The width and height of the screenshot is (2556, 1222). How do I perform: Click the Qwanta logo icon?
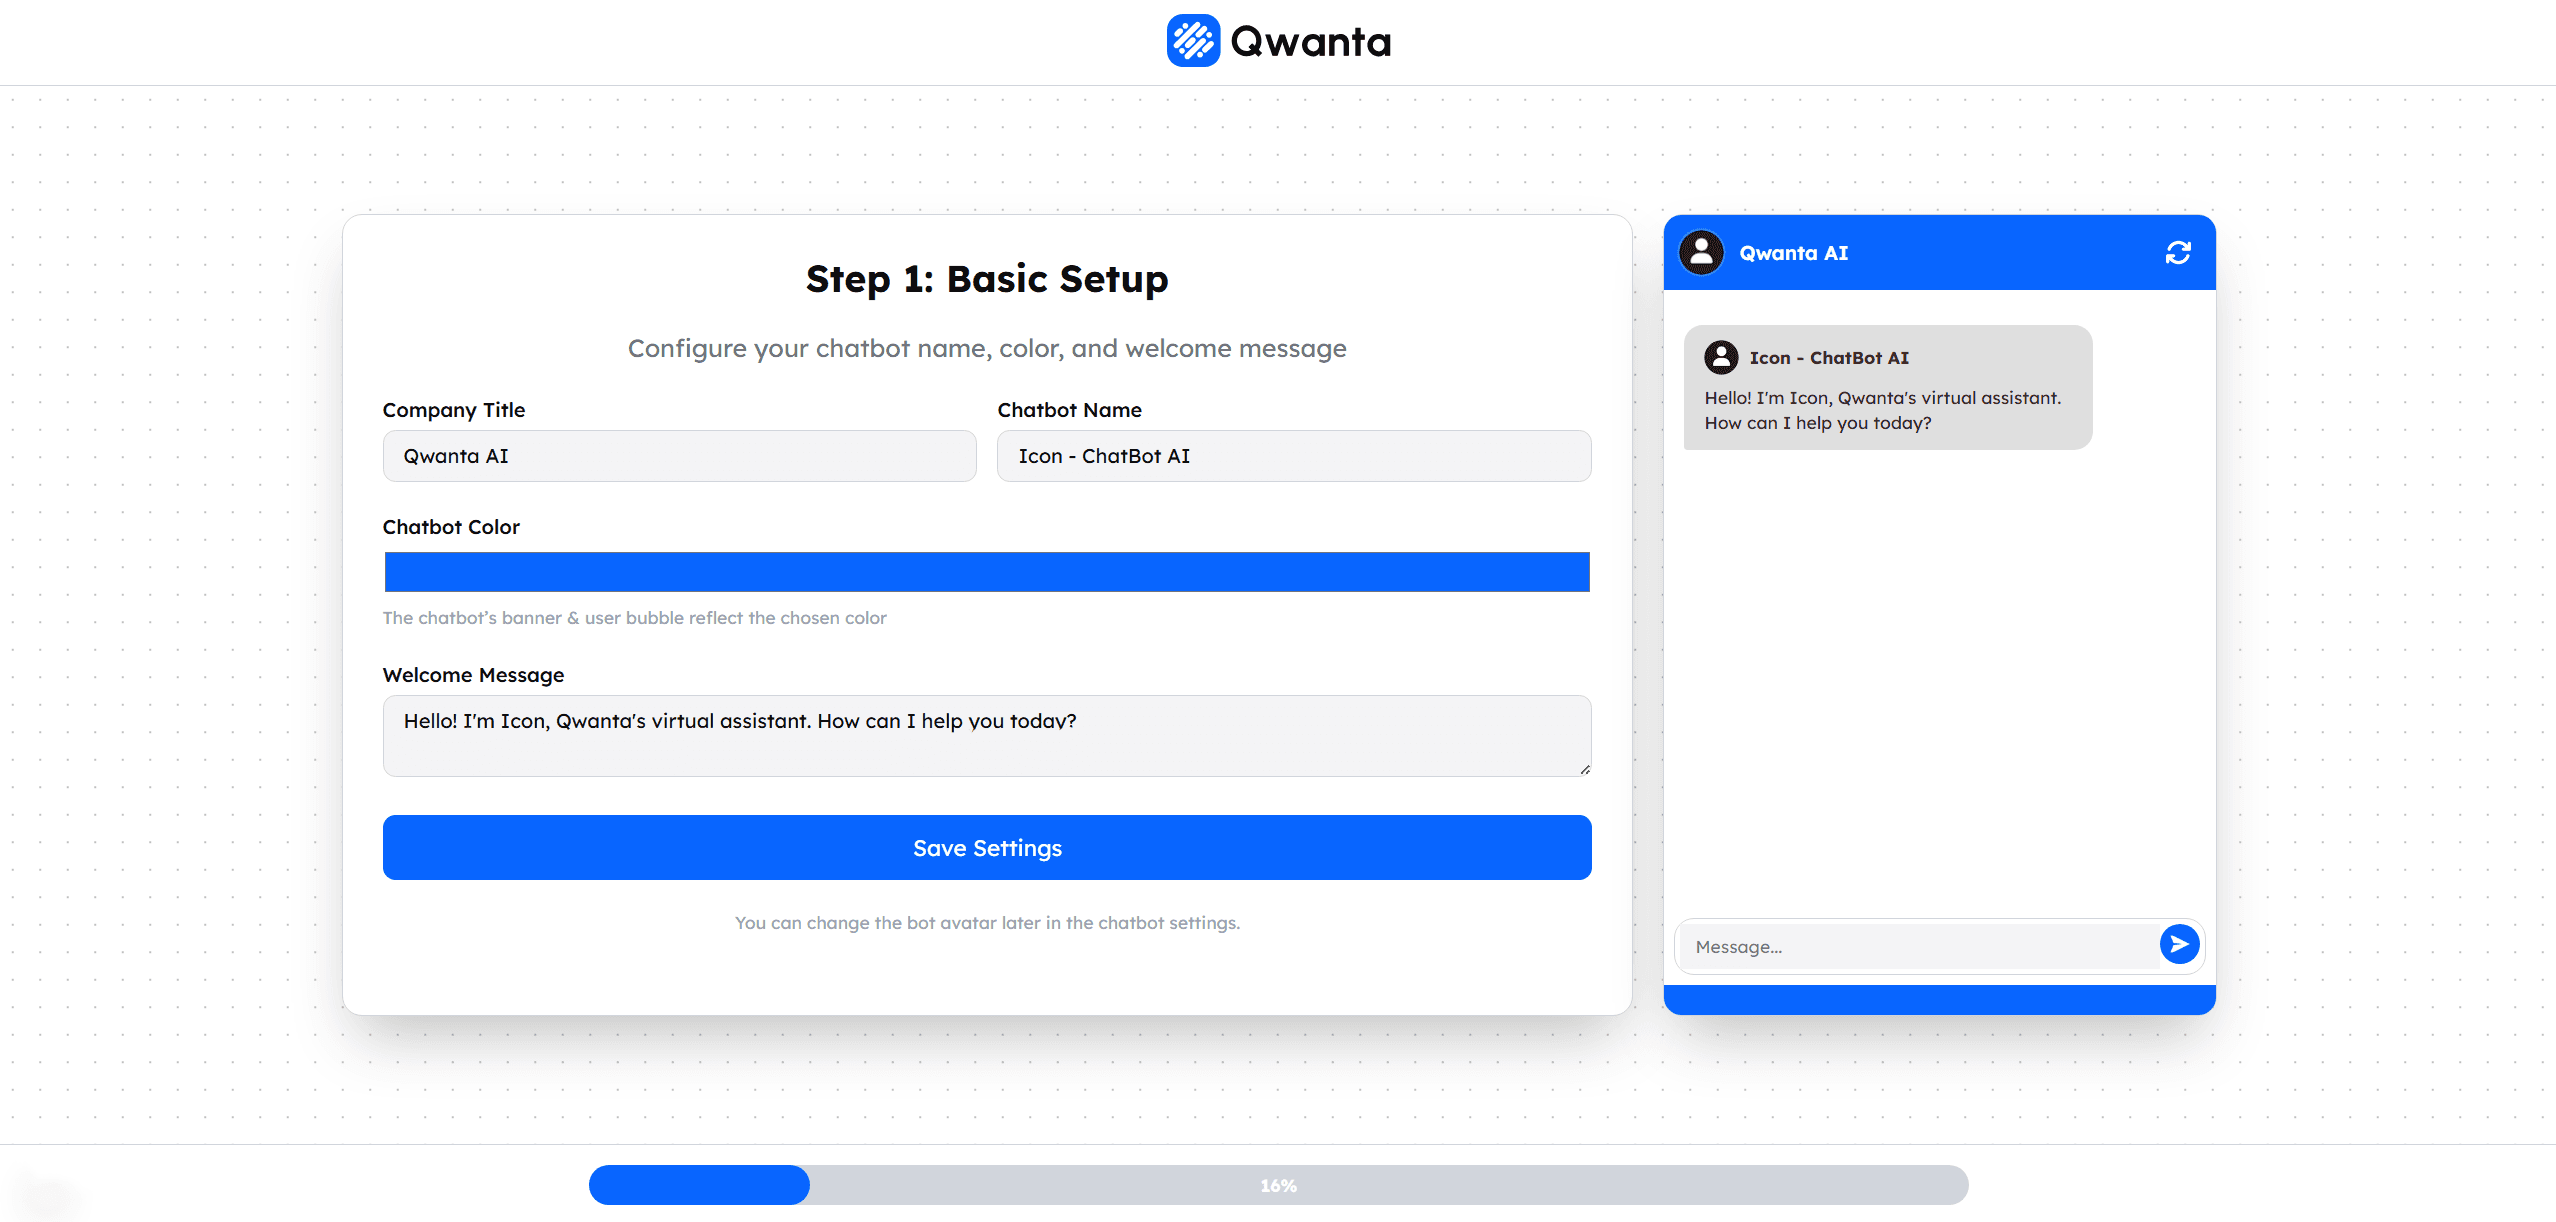[x=1193, y=41]
